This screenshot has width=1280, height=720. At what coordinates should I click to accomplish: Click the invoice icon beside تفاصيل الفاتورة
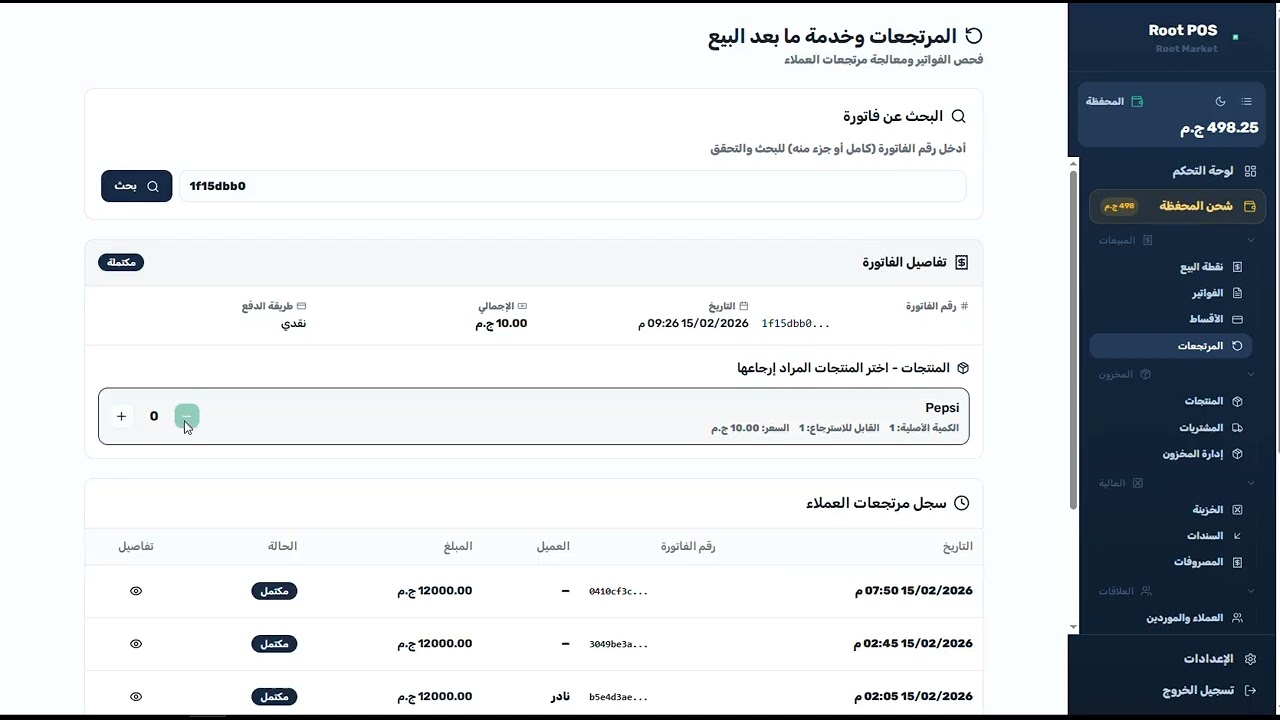click(x=961, y=262)
